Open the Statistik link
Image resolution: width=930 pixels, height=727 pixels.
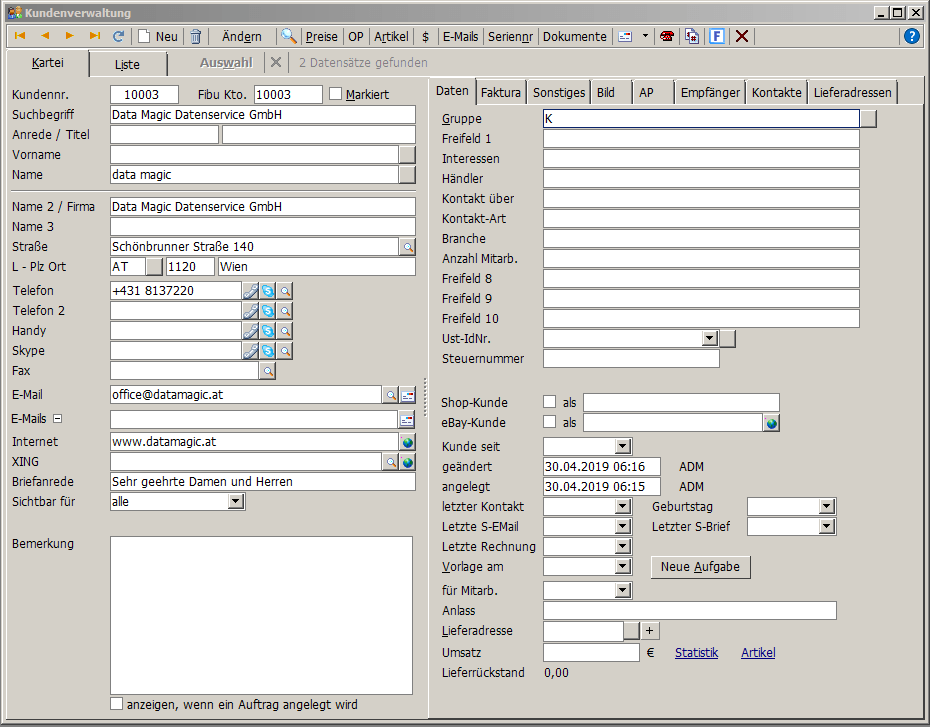(x=696, y=653)
